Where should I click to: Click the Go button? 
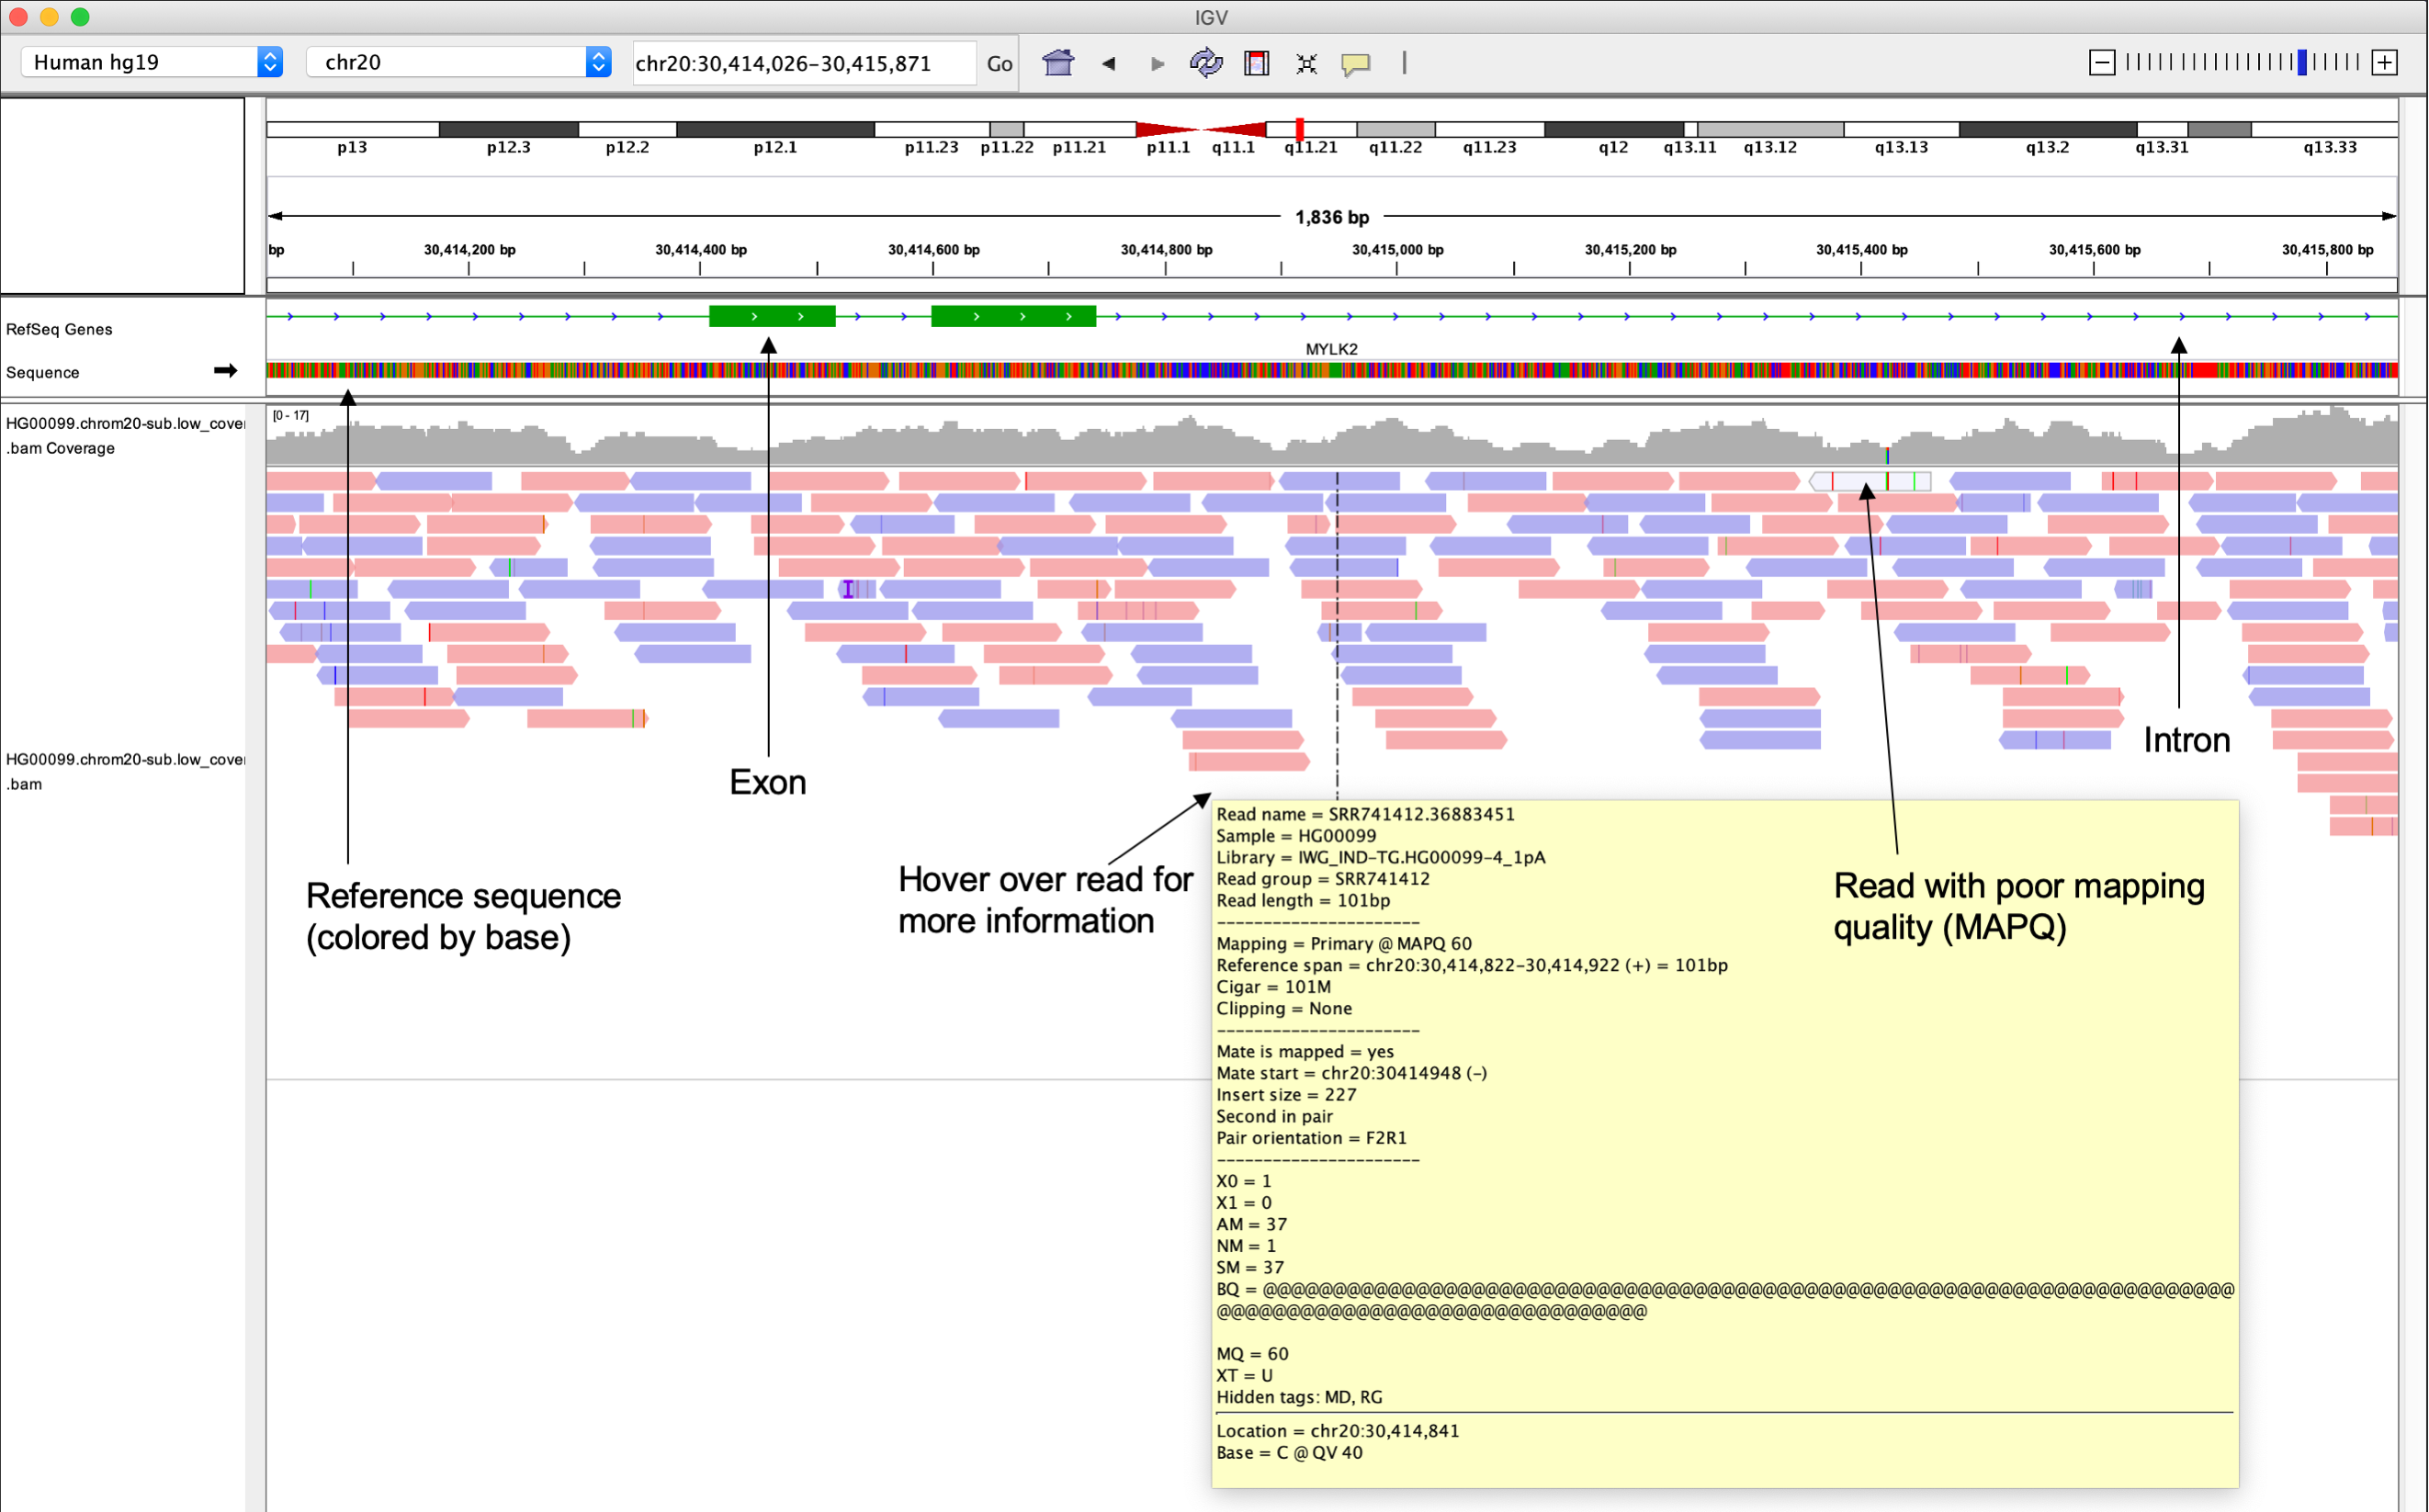(999, 63)
